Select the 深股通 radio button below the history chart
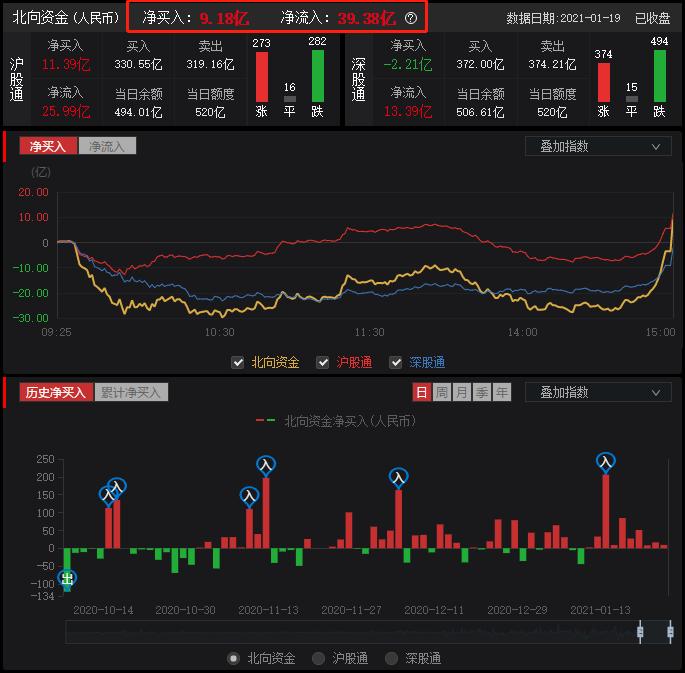Viewport: 685px width, 673px height. (391, 658)
